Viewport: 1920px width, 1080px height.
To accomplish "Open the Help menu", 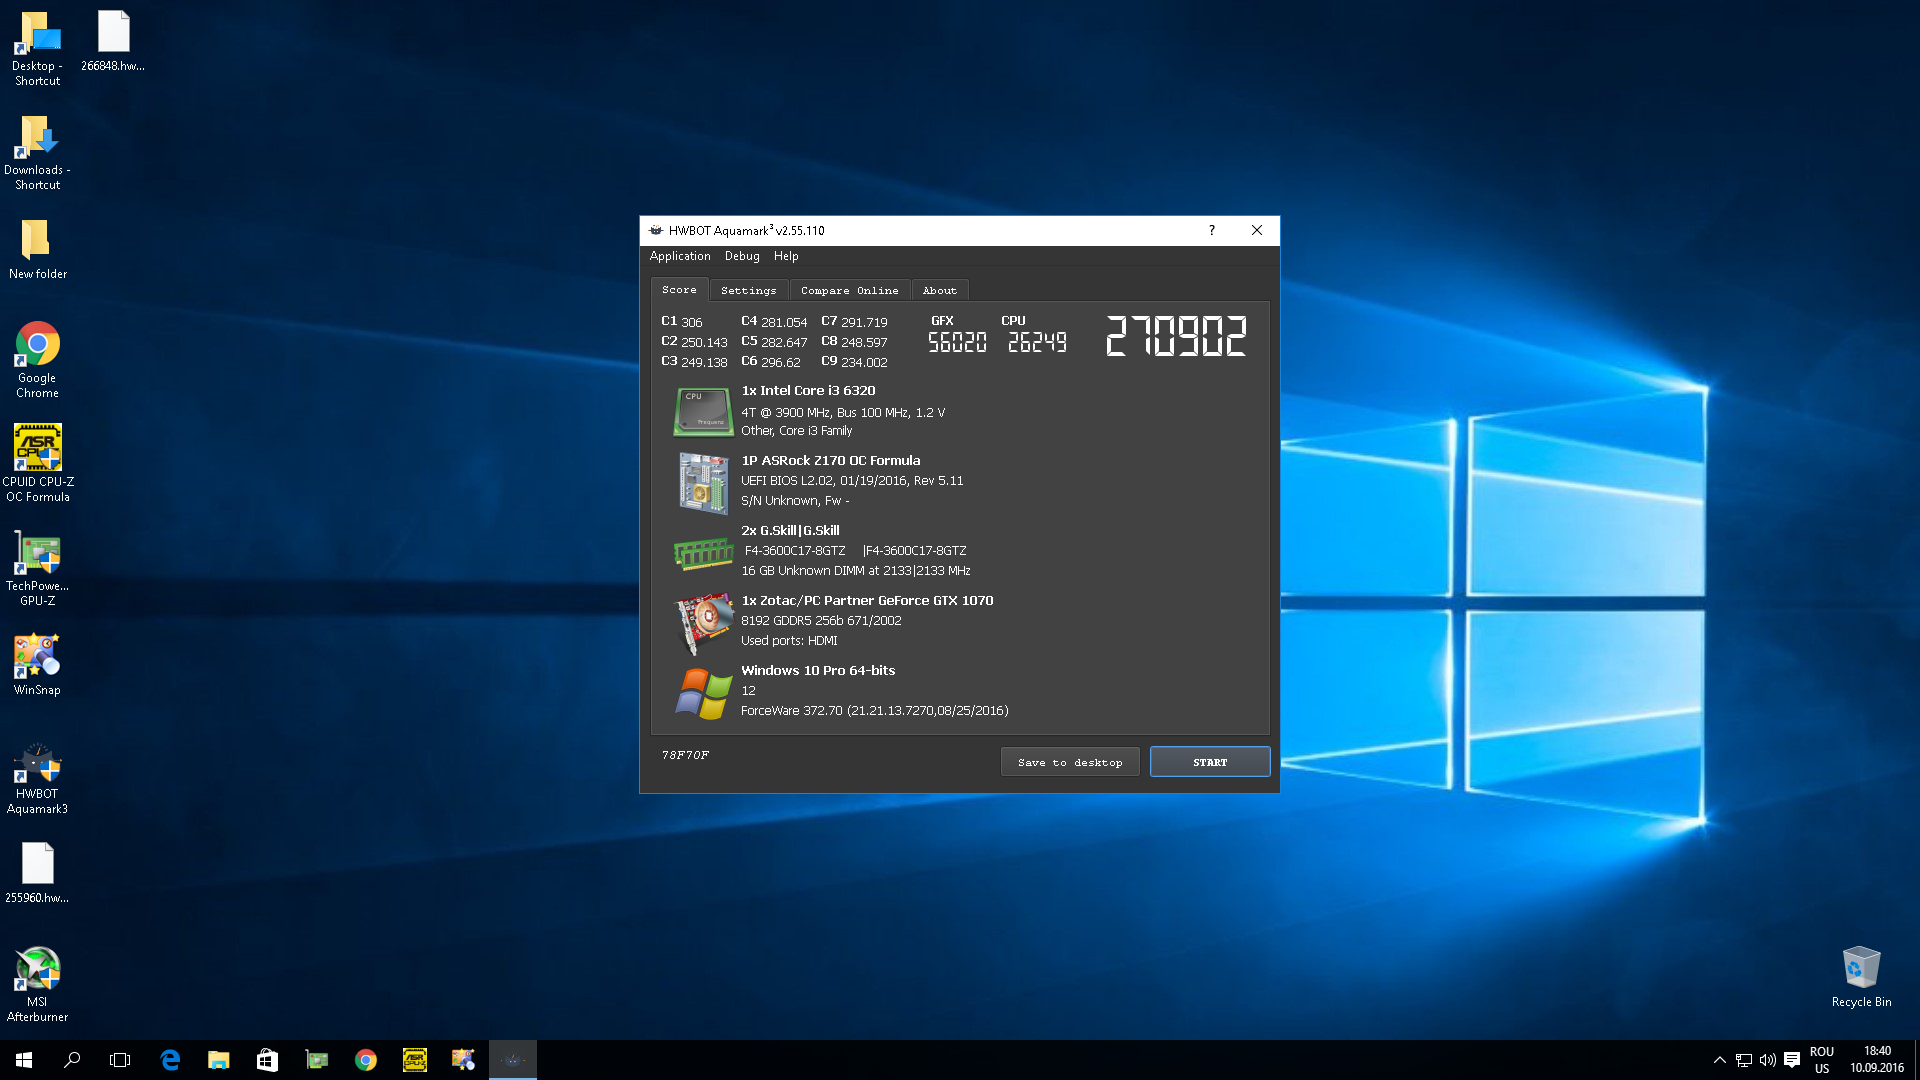I will 786,257.
